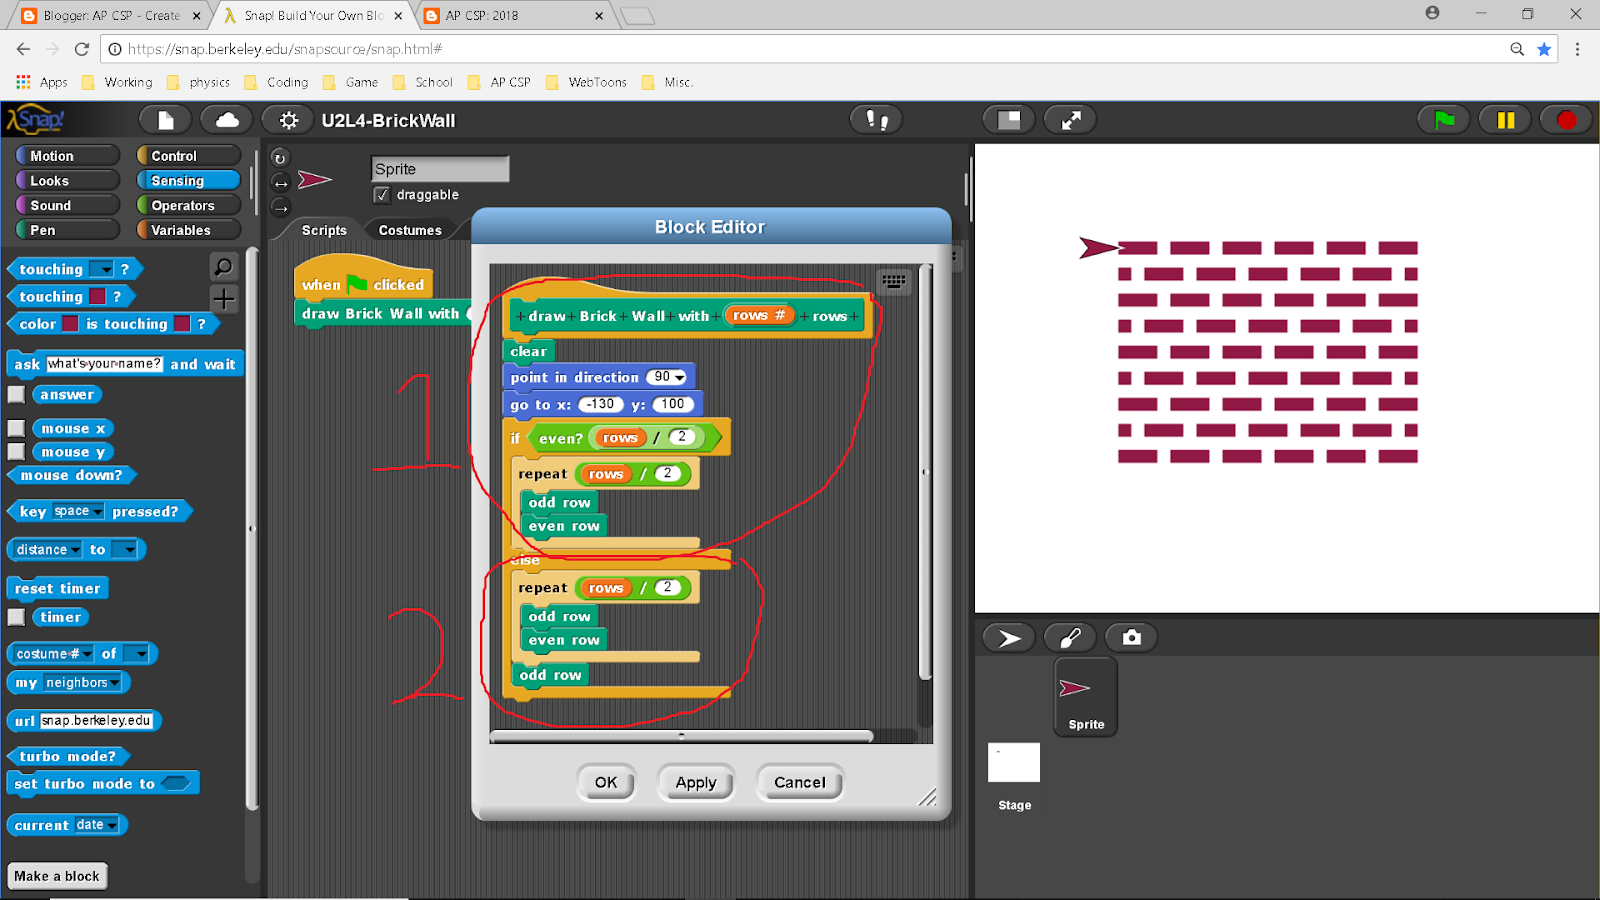1600x900 pixels.
Task: Toggle single stepping footprints icon
Action: (x=877, y=120)
